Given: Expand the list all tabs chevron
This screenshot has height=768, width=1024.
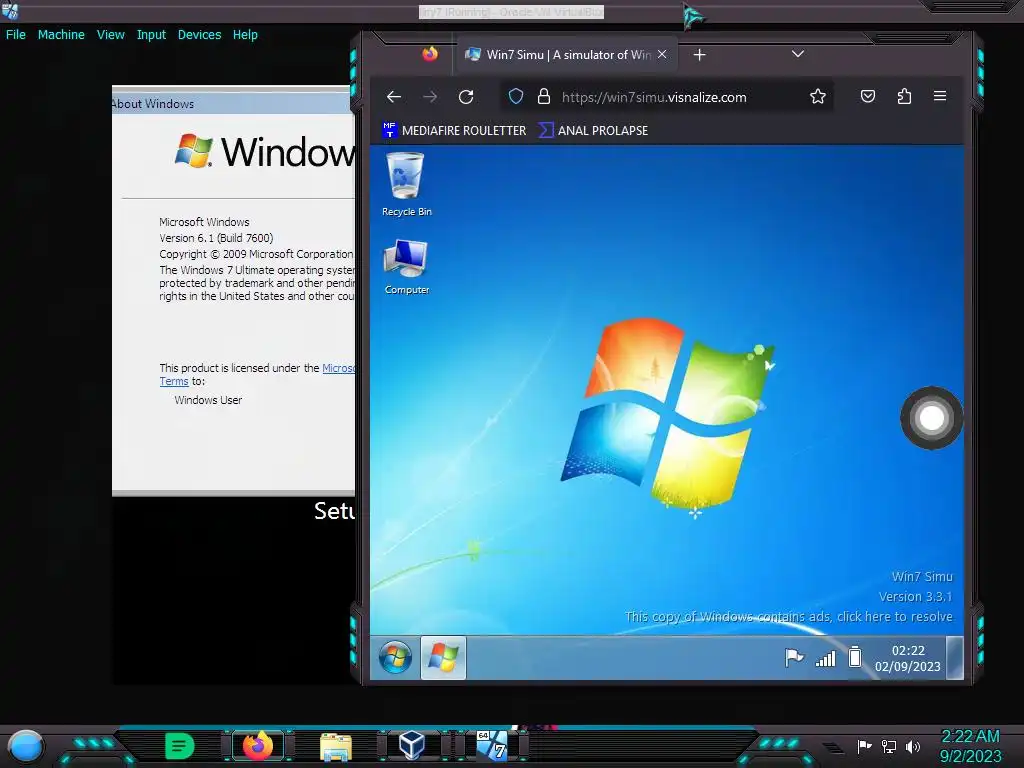Looking at the screenshot, I should coord(797,54).
